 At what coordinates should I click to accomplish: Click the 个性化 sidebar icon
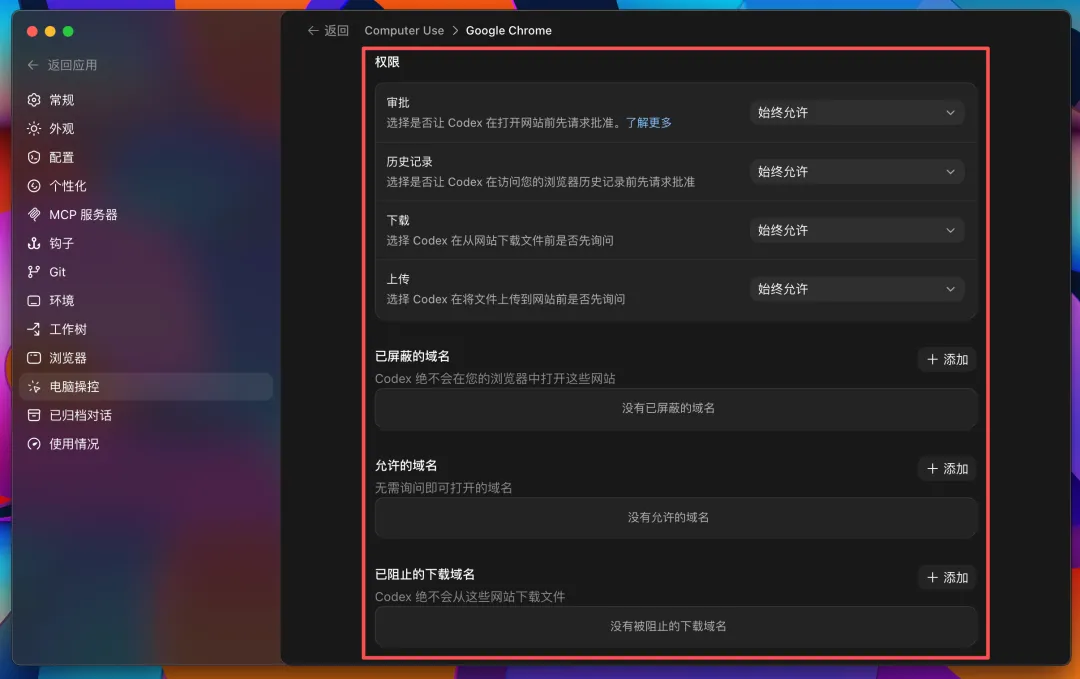point(34,186)
